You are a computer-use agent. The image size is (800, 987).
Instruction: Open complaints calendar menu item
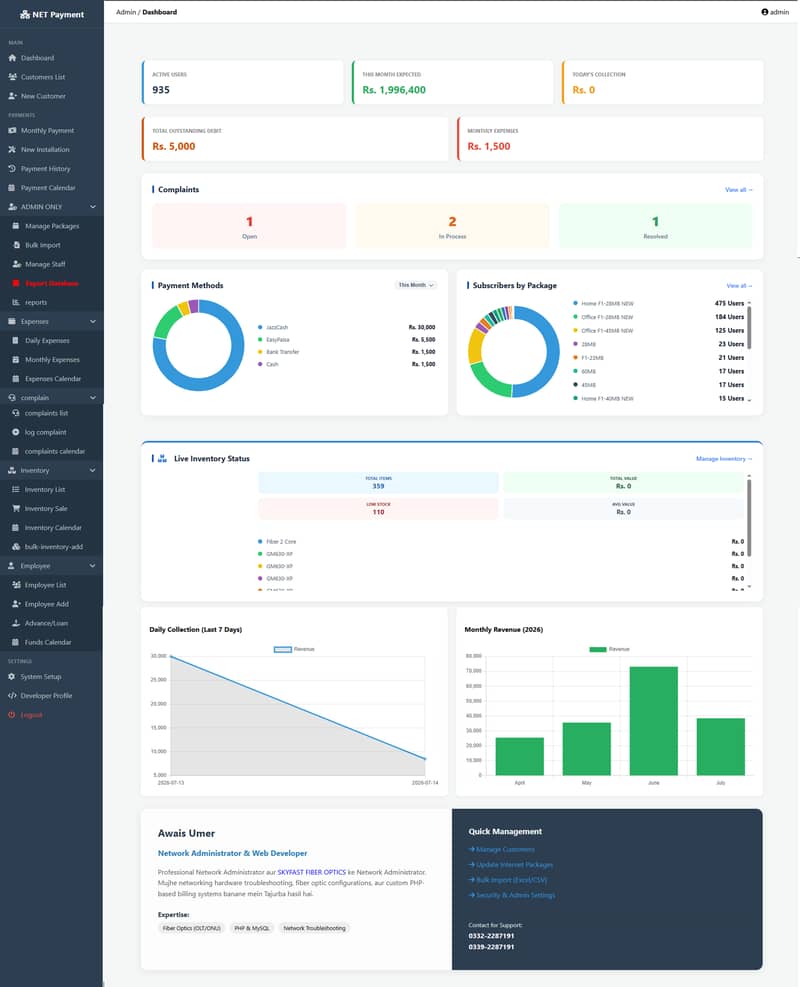click(52, 451)
